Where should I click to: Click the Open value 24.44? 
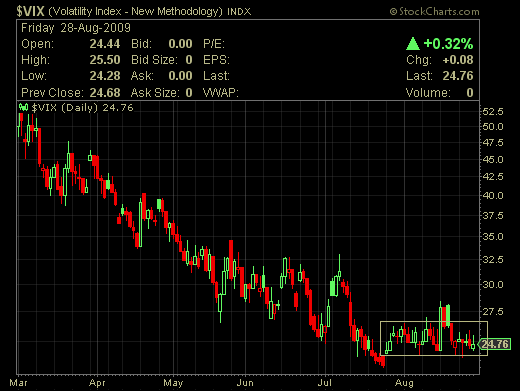click(105, 44)
